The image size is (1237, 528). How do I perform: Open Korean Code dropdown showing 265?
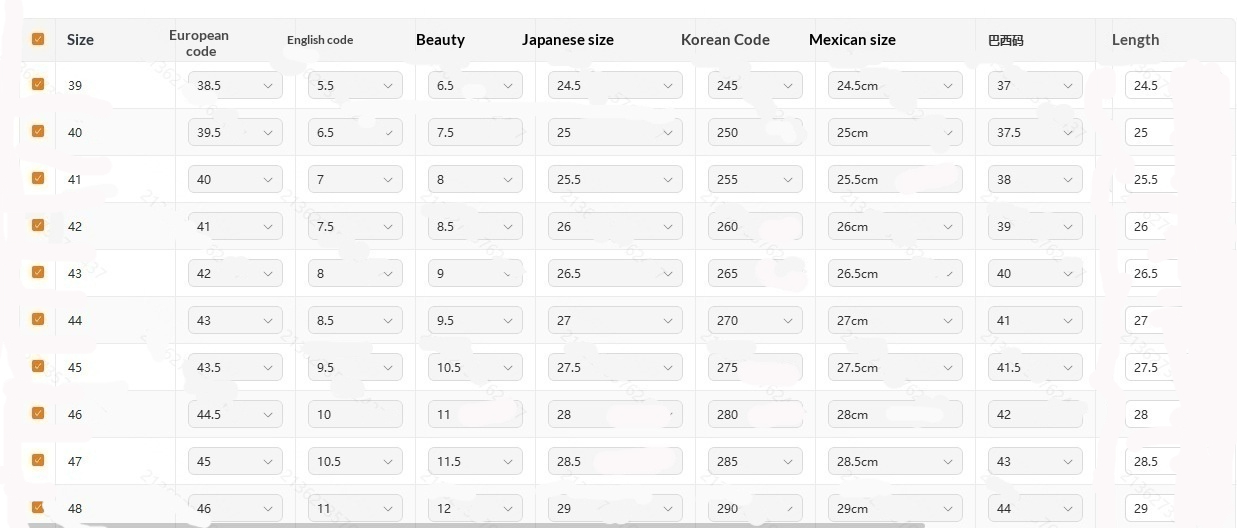[755, 274]
